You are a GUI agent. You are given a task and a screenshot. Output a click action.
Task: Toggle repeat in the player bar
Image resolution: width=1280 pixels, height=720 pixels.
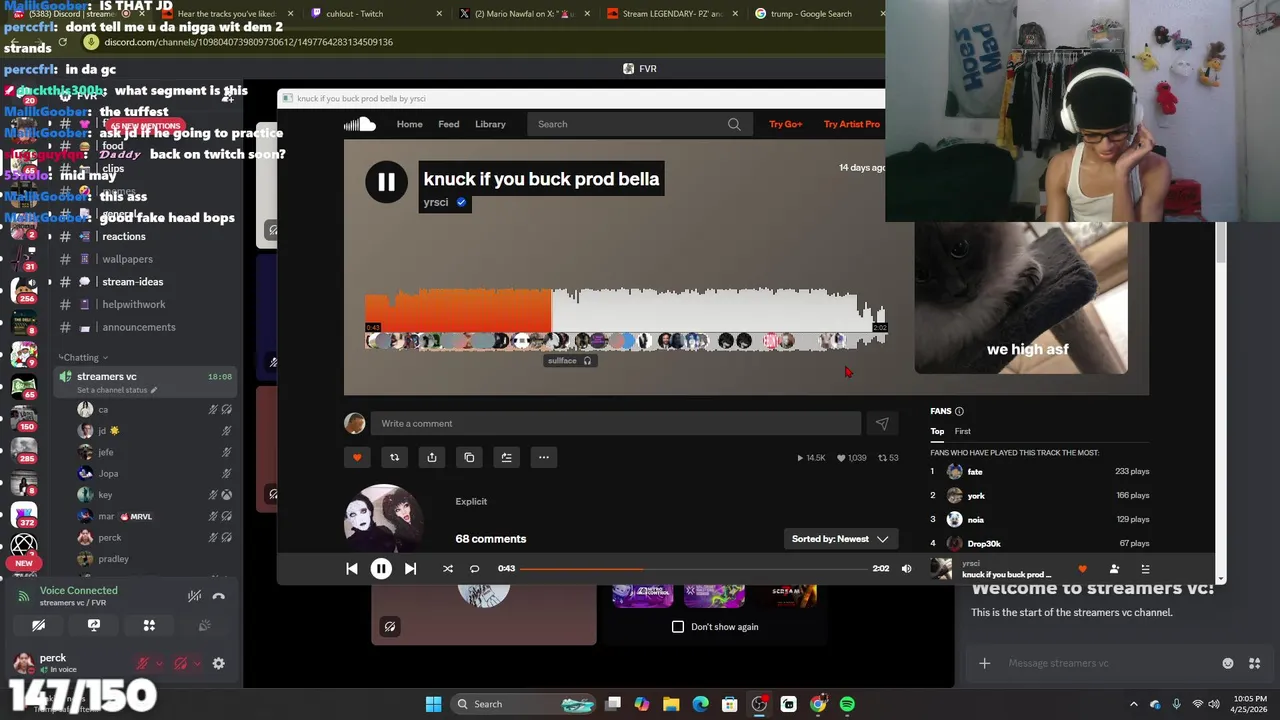click(x=475, y=568)
